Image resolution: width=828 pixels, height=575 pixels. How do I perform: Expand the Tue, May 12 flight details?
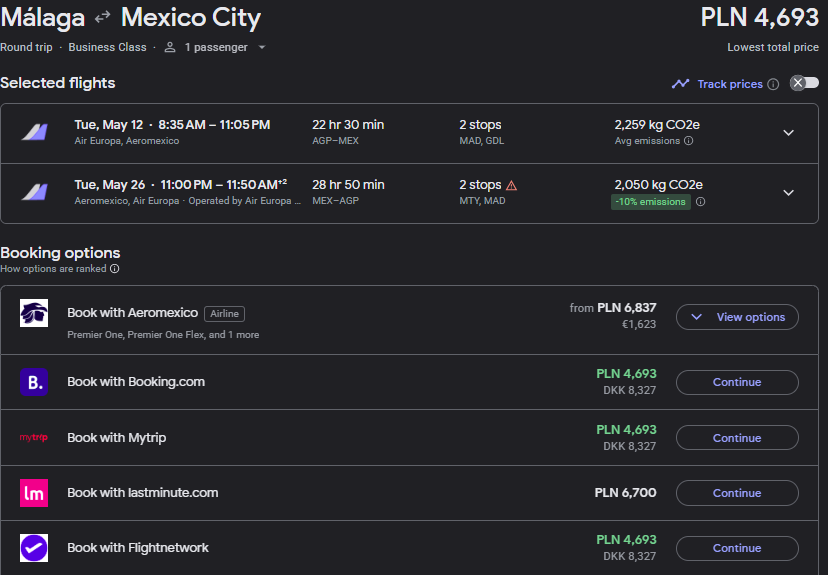click(788, 133)
